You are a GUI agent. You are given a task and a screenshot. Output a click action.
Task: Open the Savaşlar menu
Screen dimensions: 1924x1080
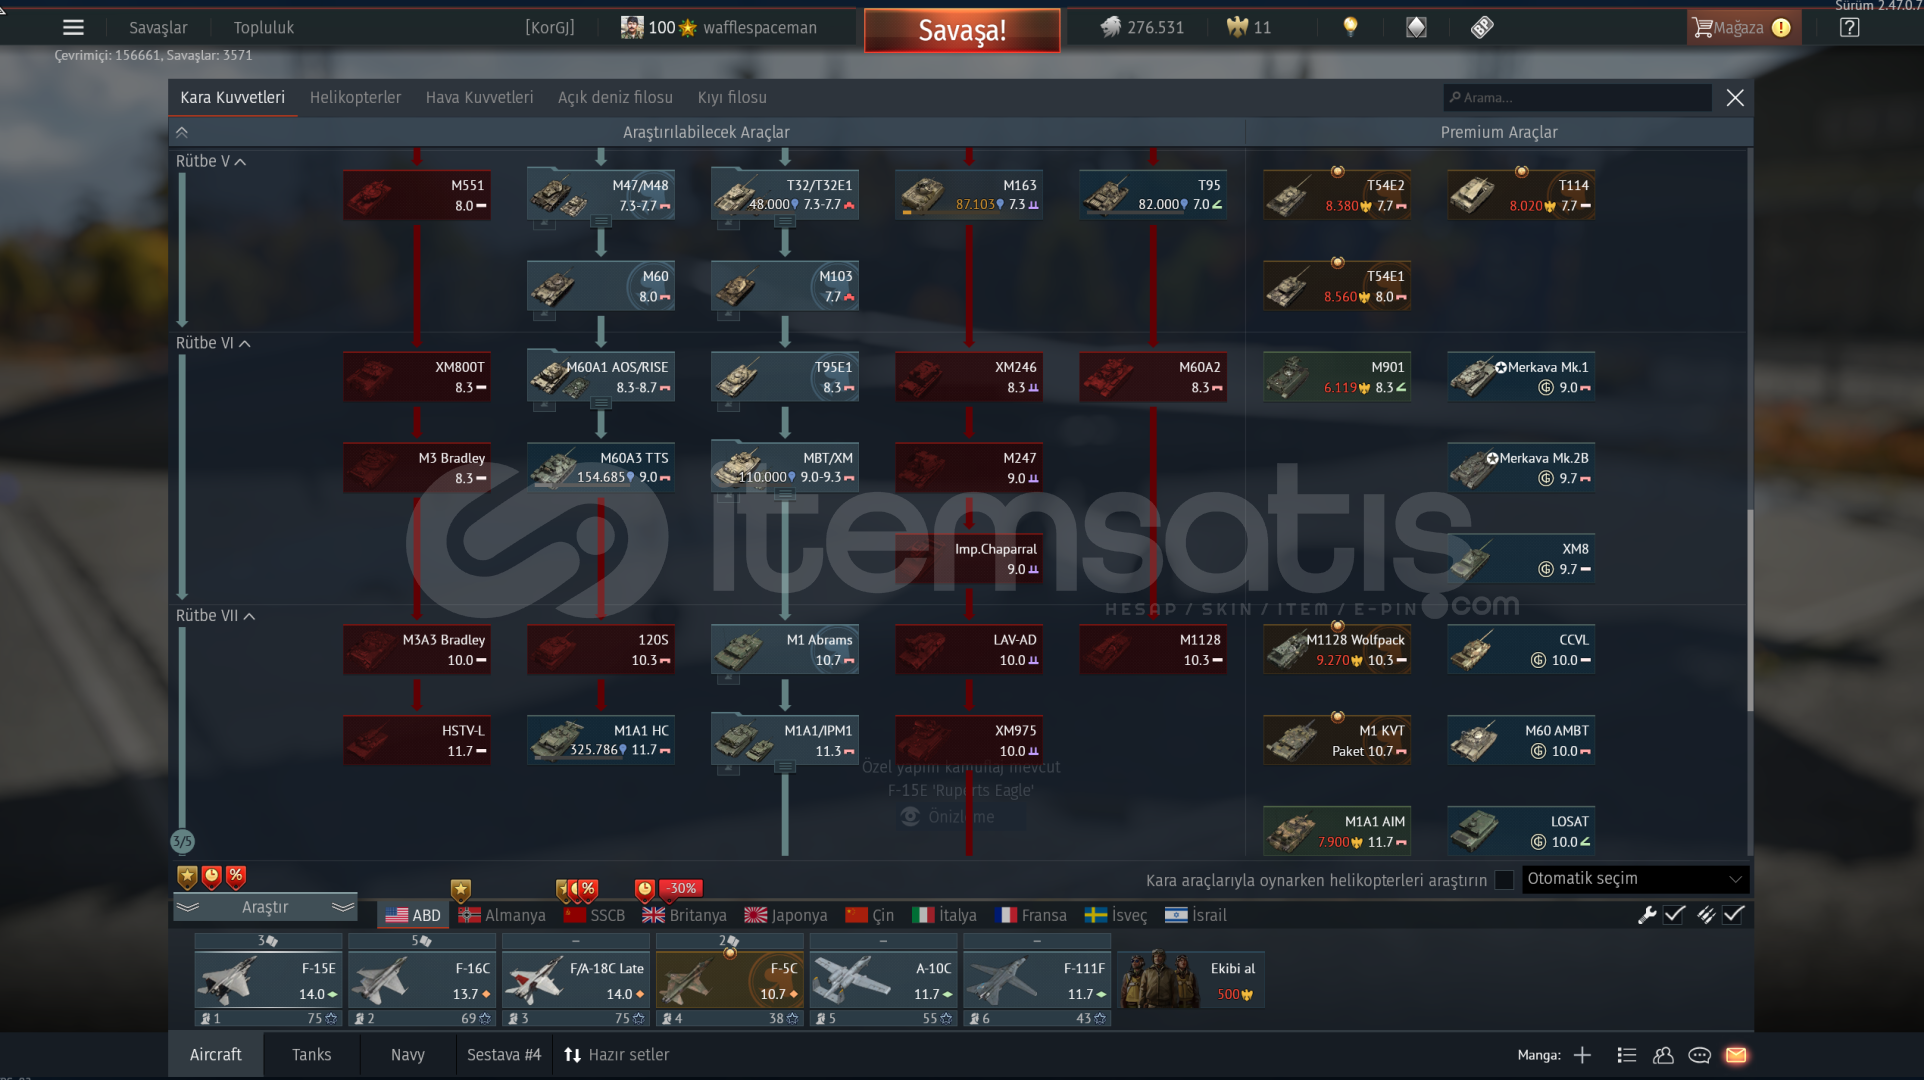pos(158,28)
